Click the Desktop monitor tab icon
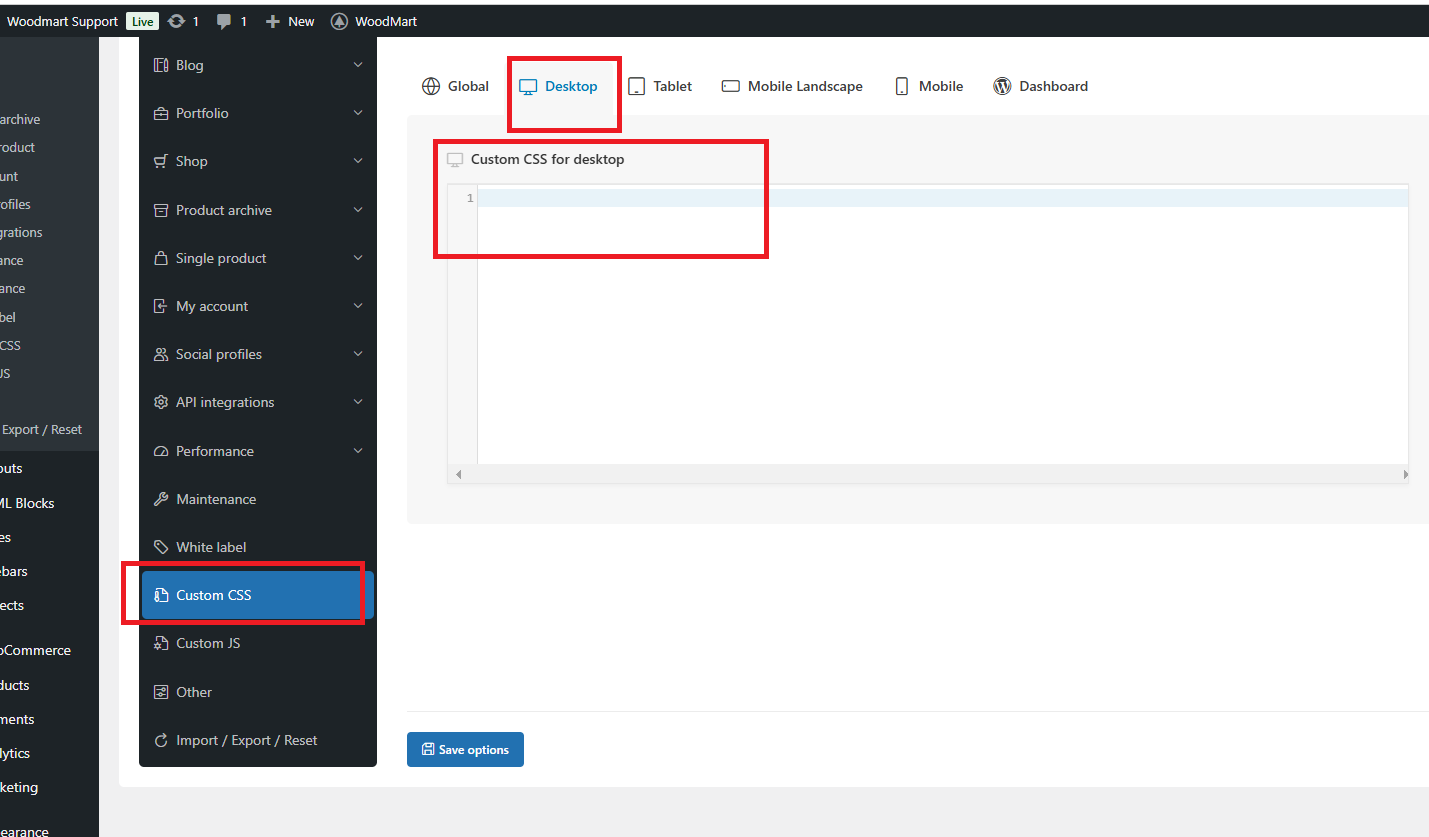The height and width of the screenshot is (837, 1429). coord(528,87)
